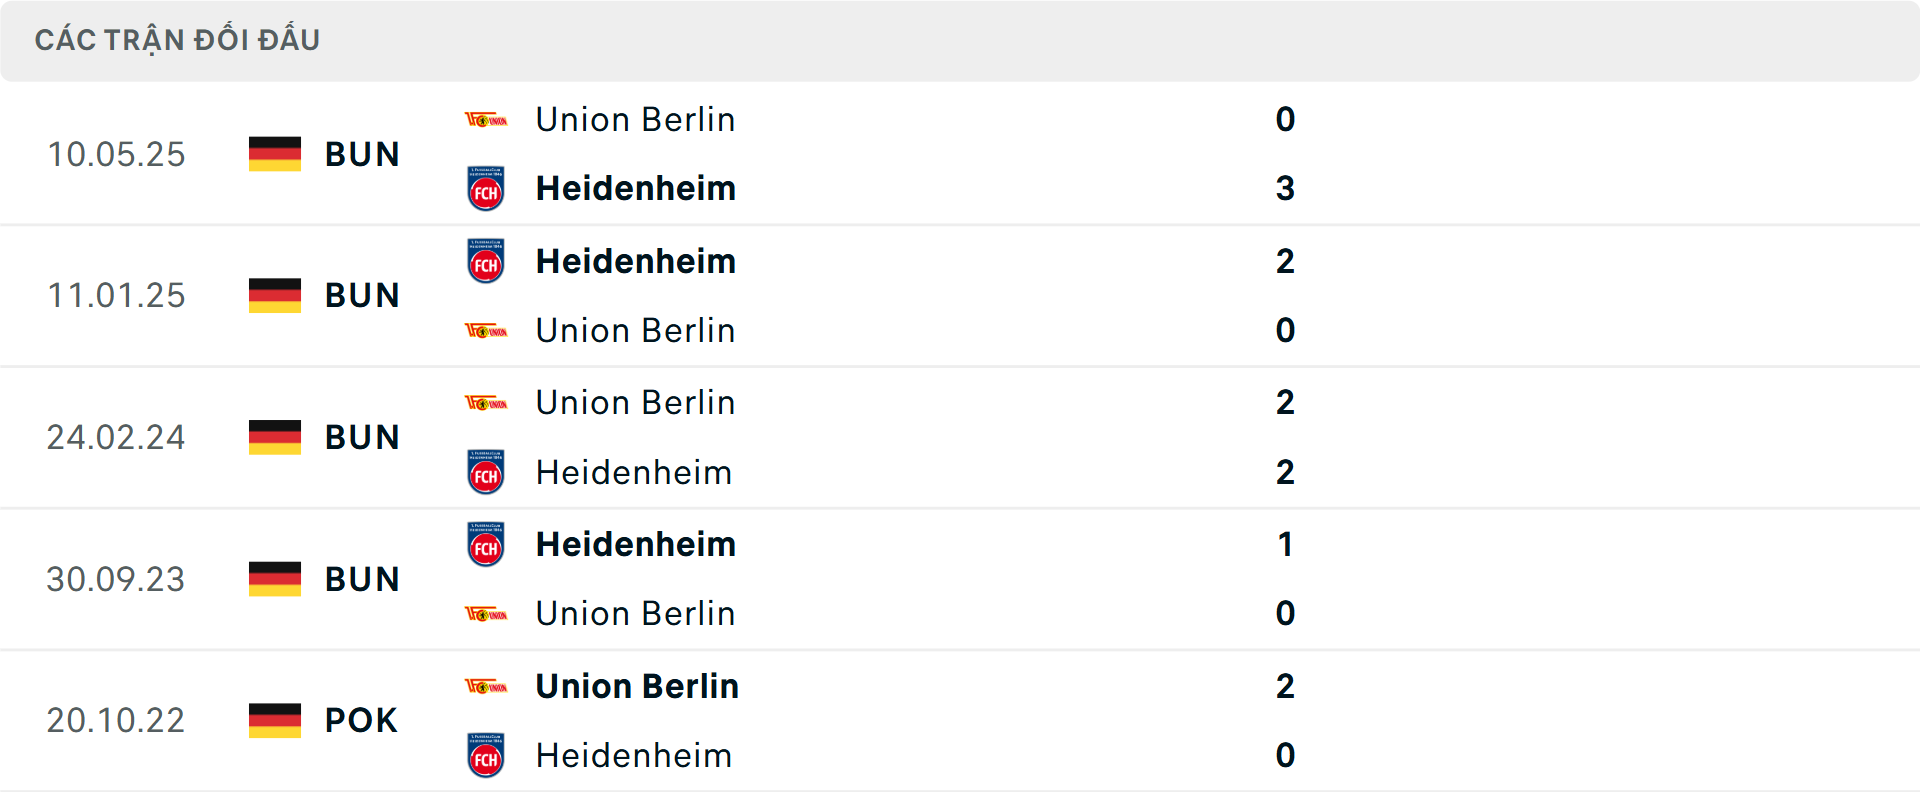Select the Heidenheim club logo in the 11.01.25 row
The width and height of the screenshot is (1920, 792).
tap(486, 261)
